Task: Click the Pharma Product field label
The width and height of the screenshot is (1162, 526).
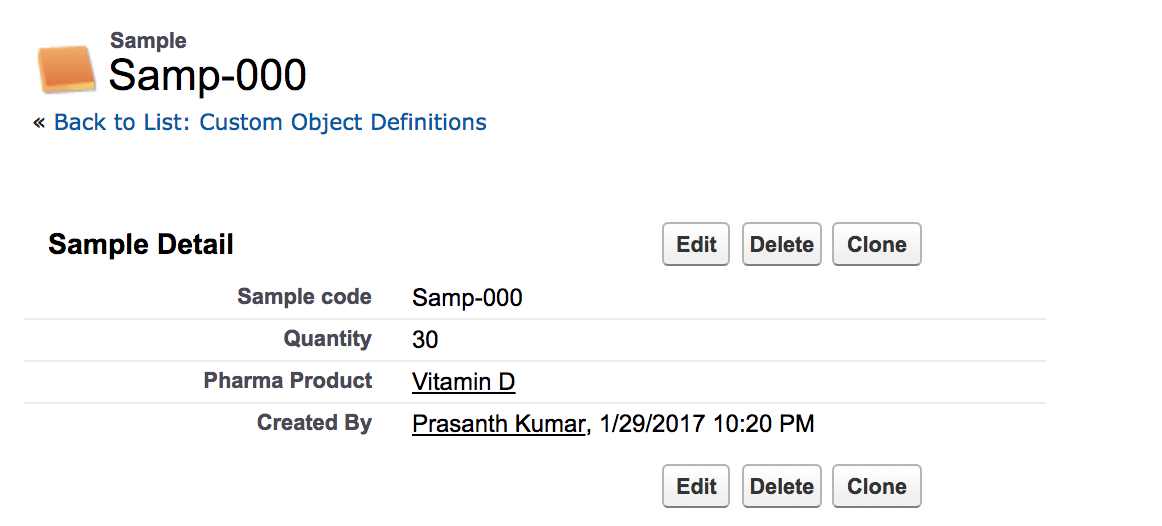Action: point(288,381)
